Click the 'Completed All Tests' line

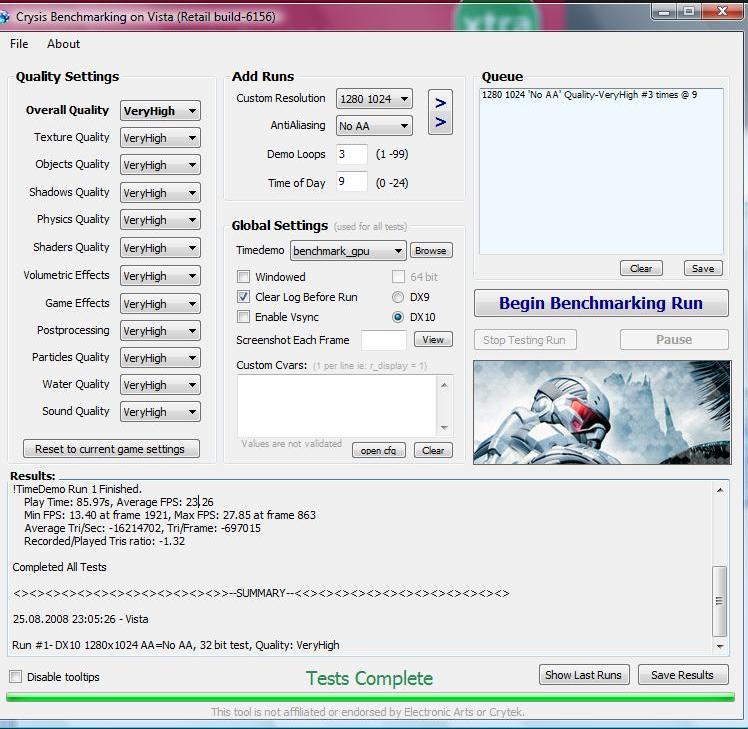60,567
